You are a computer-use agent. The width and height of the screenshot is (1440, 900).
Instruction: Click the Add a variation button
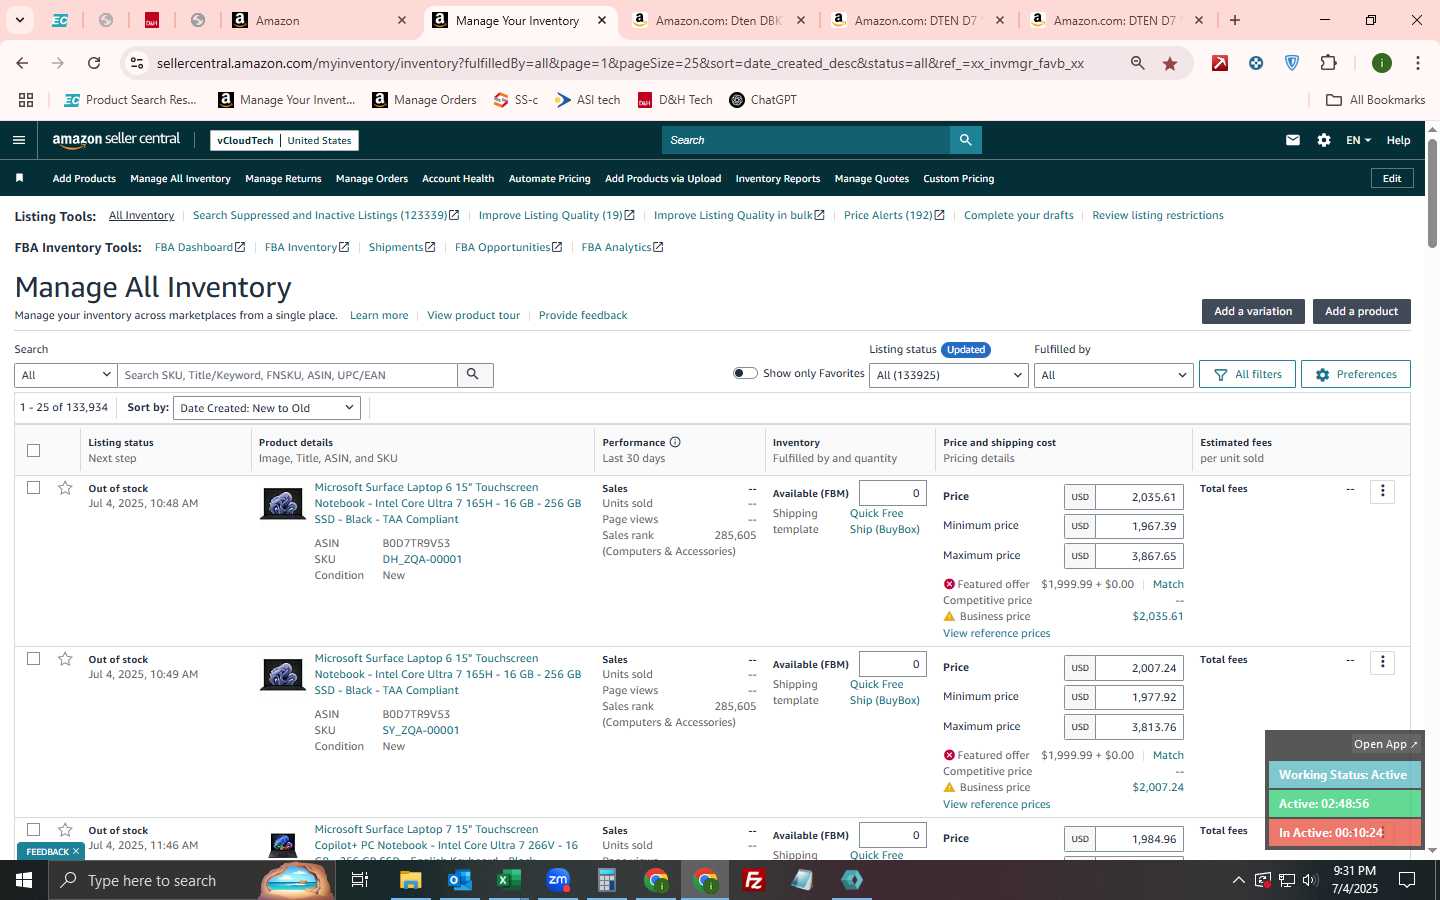(1253, 311)
